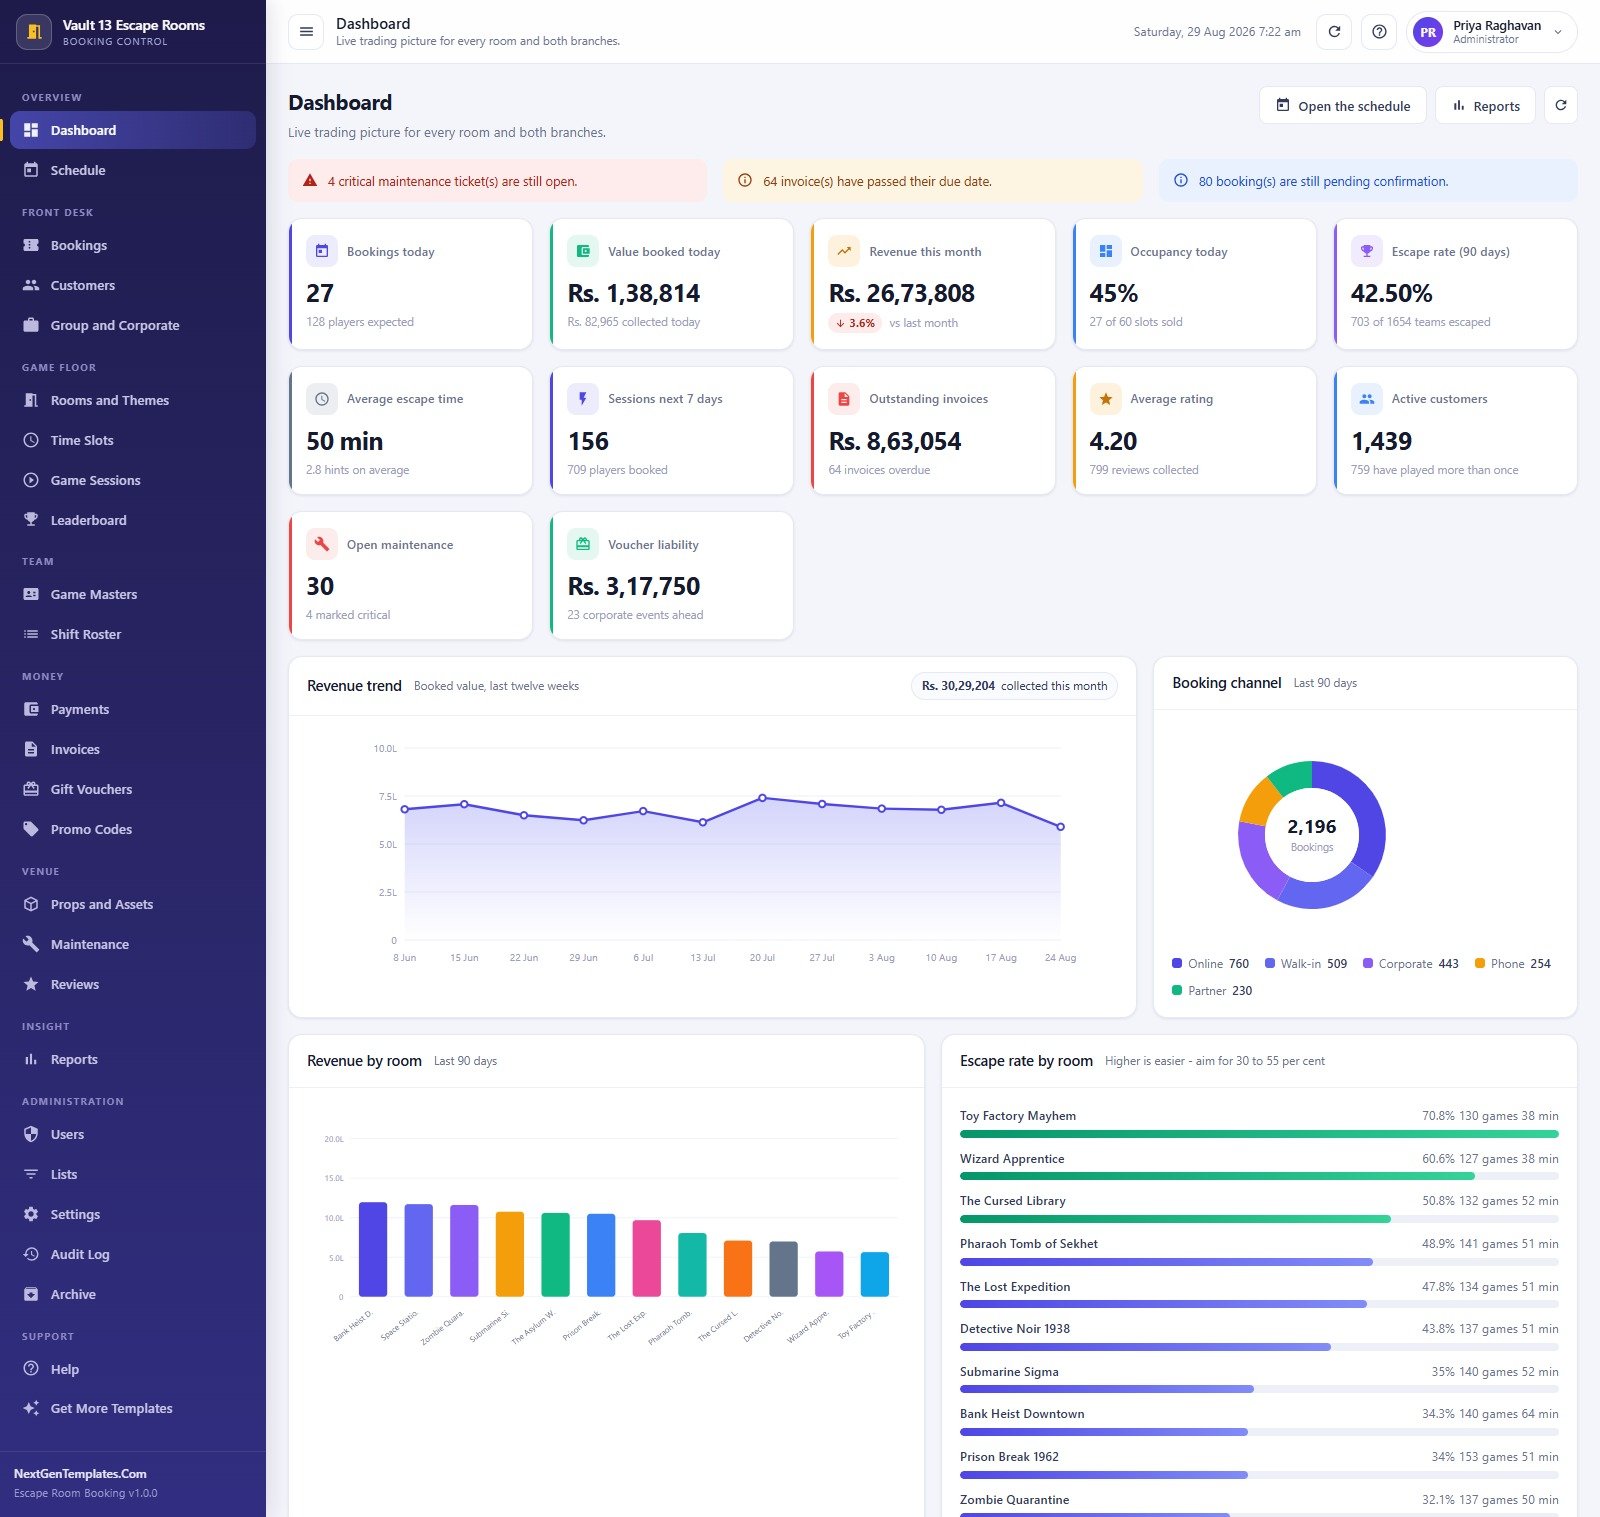1600x1517 pixels.
Task: Expand Priya Raghavan account dropdown chevron
Action: coord(1558,32)
